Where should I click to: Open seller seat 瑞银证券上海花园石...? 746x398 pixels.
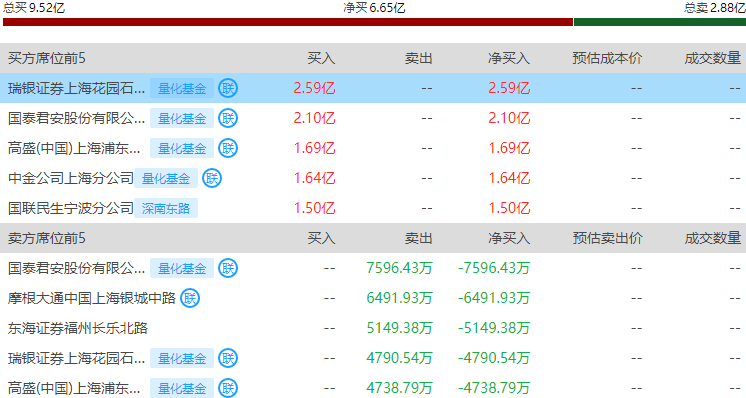[x=76, y=358]
